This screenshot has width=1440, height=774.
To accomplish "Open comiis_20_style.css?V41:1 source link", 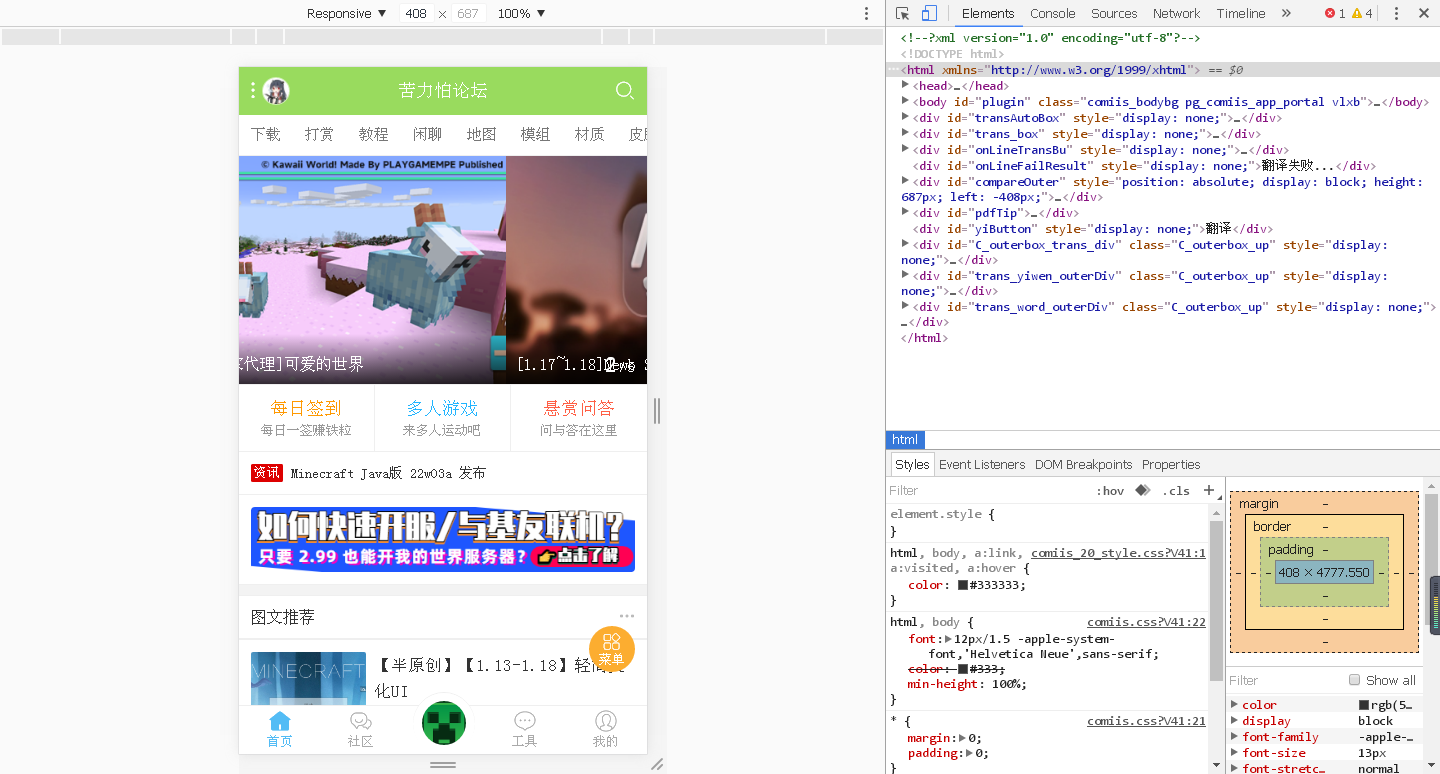I will coord(1118,553).
